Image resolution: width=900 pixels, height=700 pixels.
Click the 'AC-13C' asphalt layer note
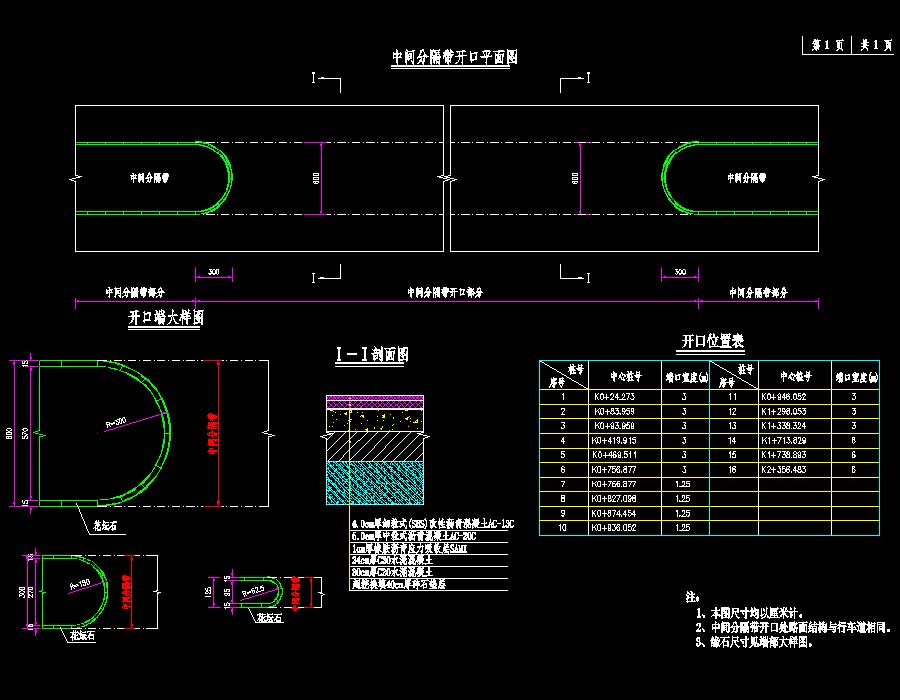coord(433,524)
